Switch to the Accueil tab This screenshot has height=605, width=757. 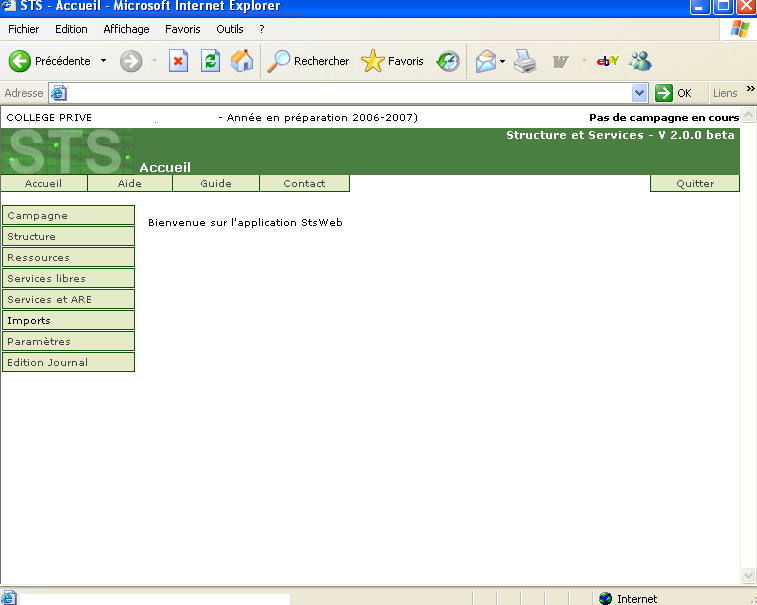[x=44, y=183]
